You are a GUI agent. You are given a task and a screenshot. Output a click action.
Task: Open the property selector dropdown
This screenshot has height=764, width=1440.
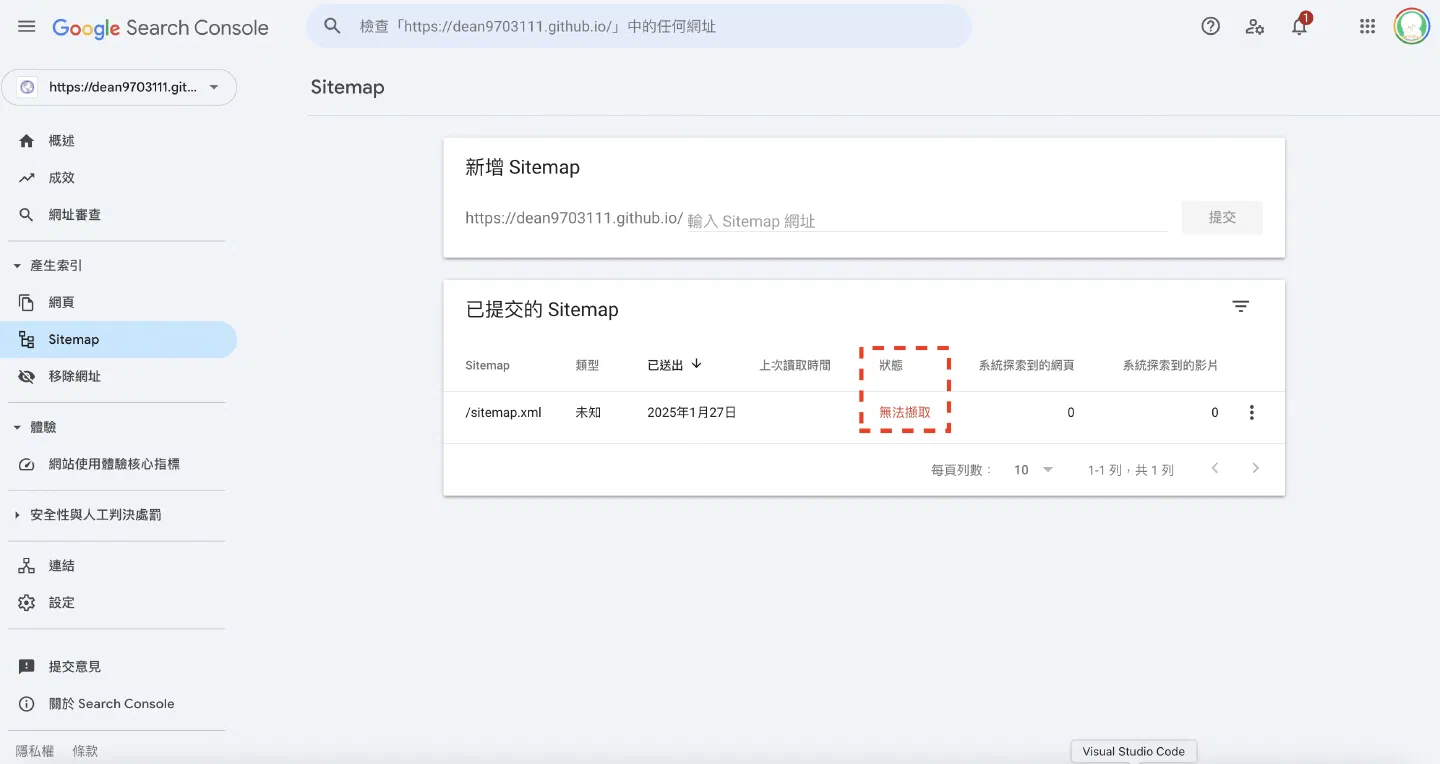[119, 87]
